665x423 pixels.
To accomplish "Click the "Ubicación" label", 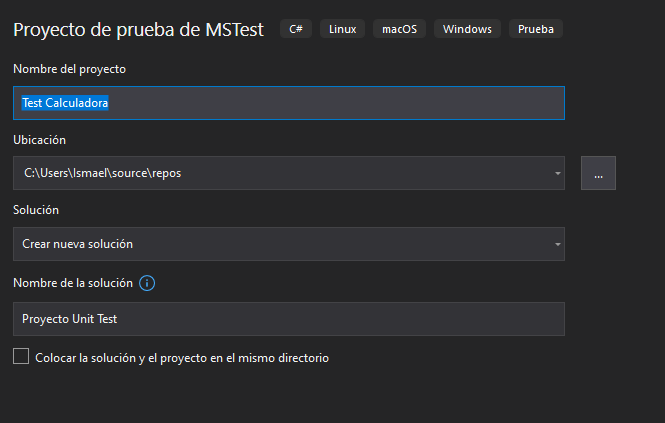I will click(39, 140).
